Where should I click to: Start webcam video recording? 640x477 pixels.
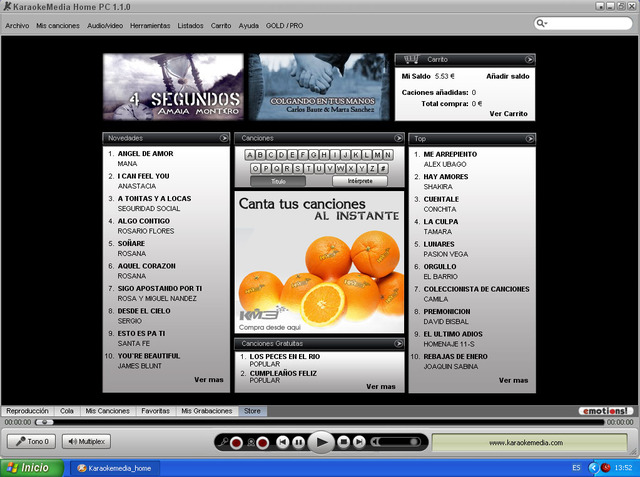tap(263, 442)
